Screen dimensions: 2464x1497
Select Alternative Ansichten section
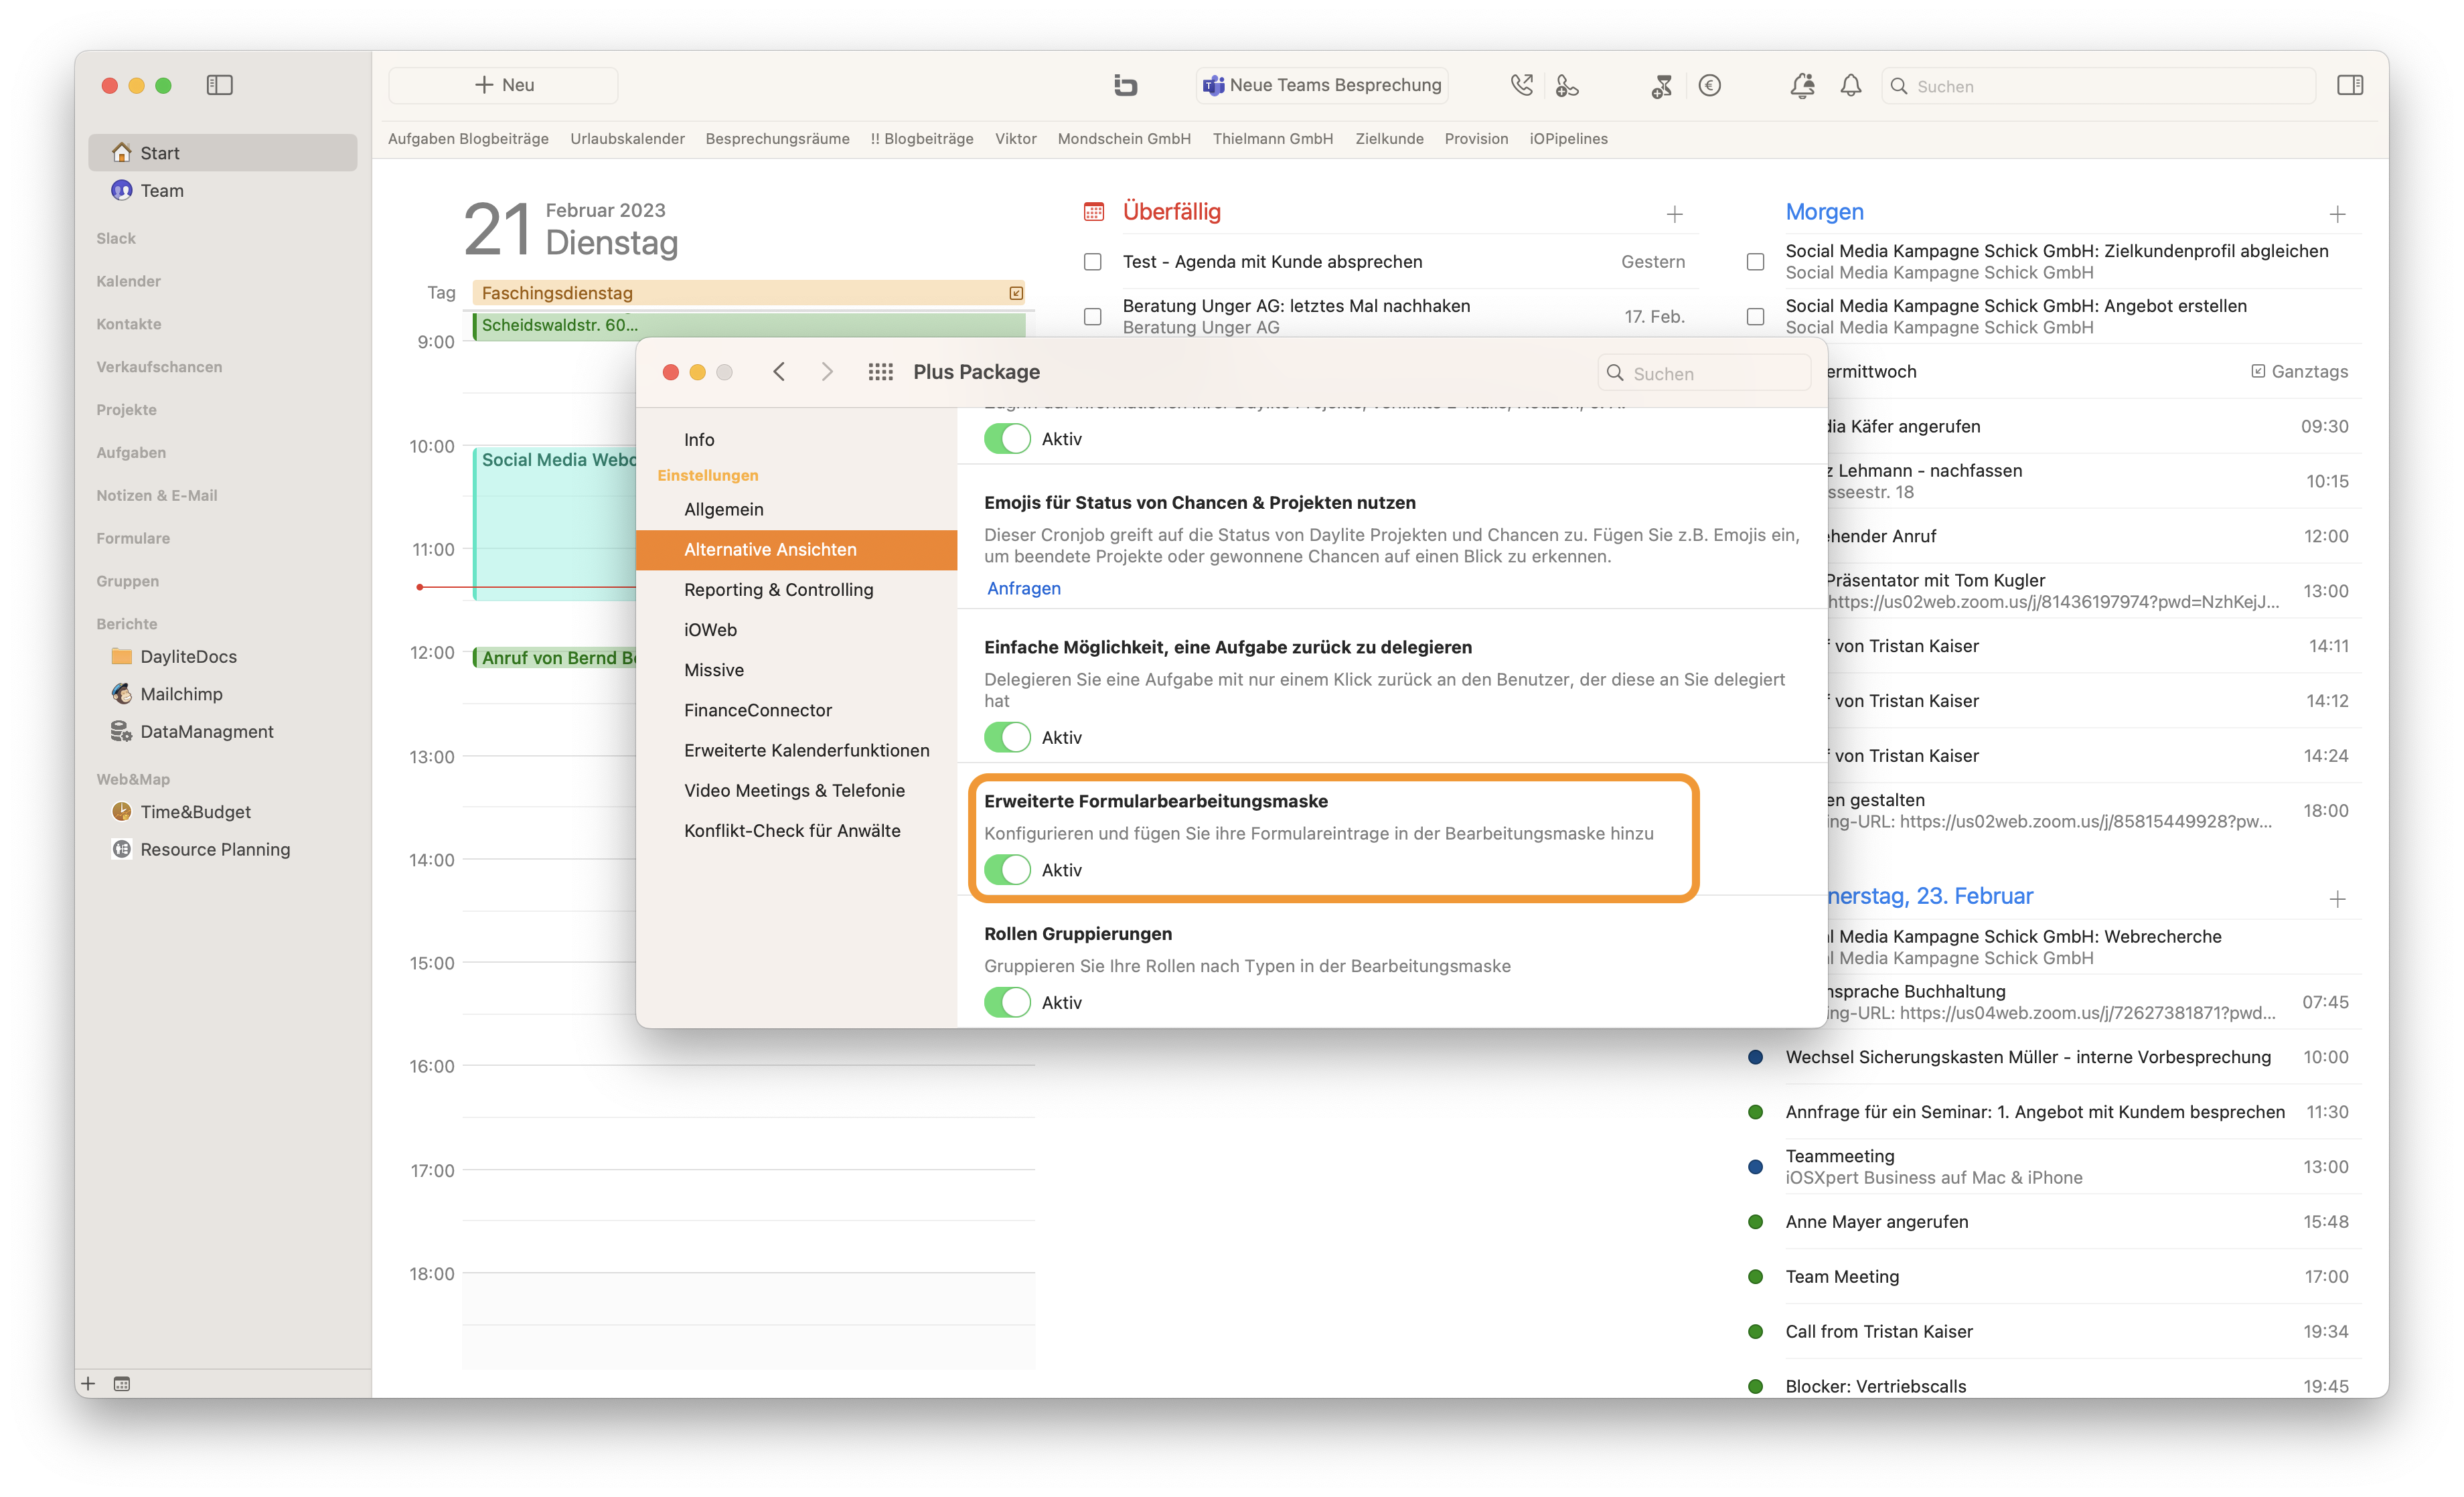pos(796,549)
